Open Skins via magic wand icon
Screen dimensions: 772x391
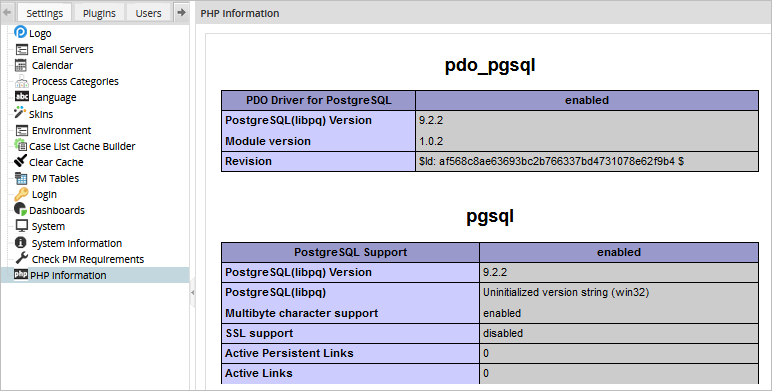point(20,113)
